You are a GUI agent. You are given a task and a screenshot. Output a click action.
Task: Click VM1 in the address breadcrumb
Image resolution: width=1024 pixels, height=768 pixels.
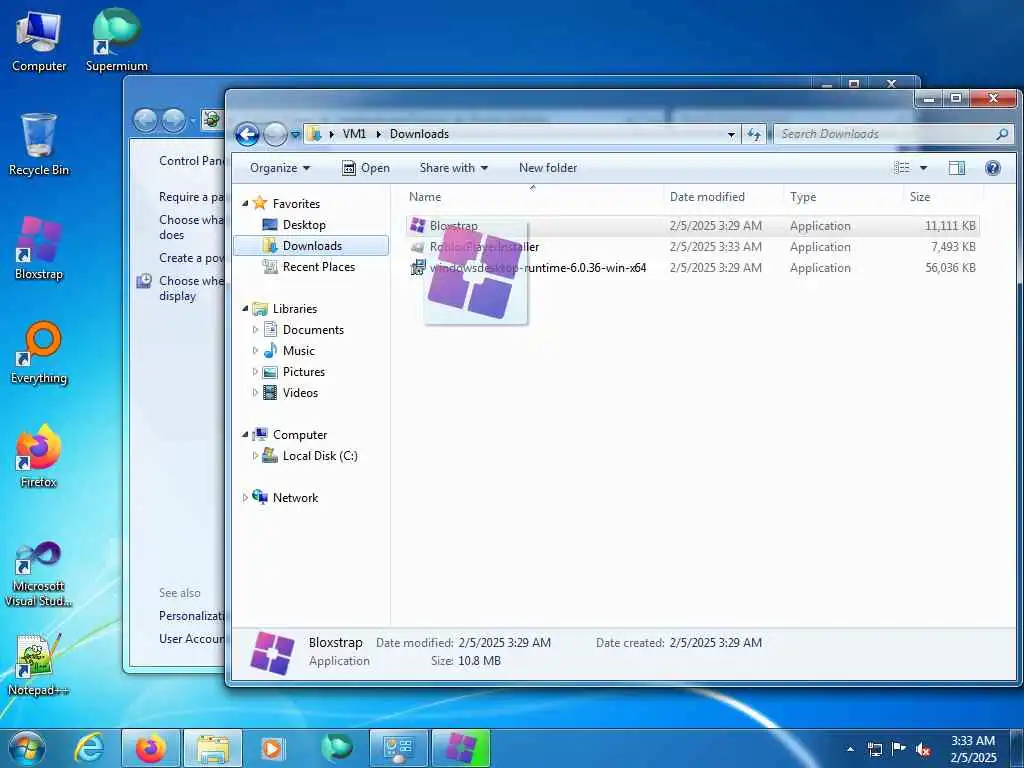(x=354, y=134)
